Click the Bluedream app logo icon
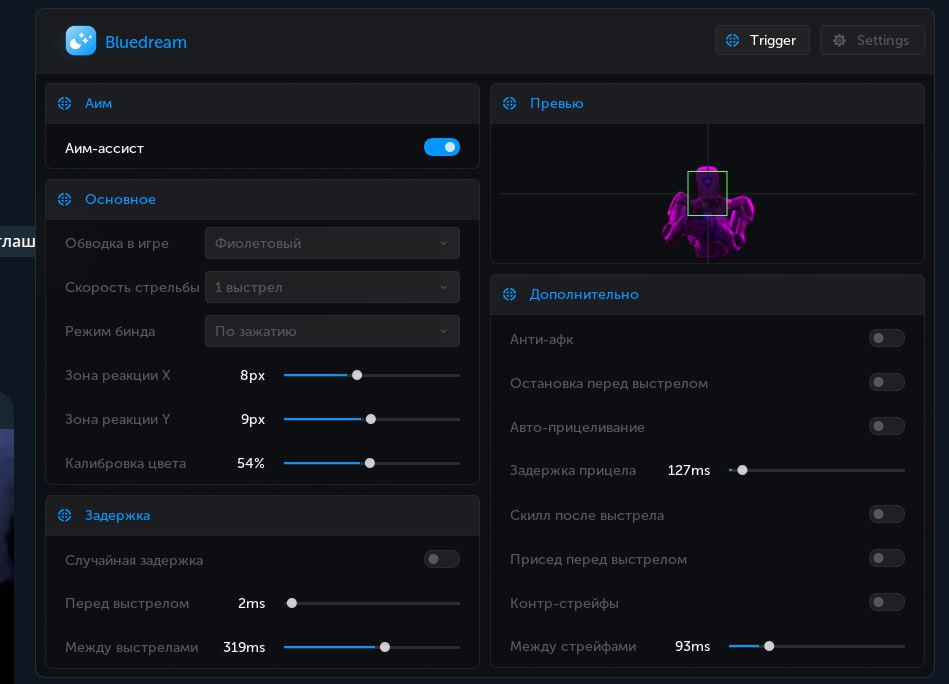 [81, 41]
